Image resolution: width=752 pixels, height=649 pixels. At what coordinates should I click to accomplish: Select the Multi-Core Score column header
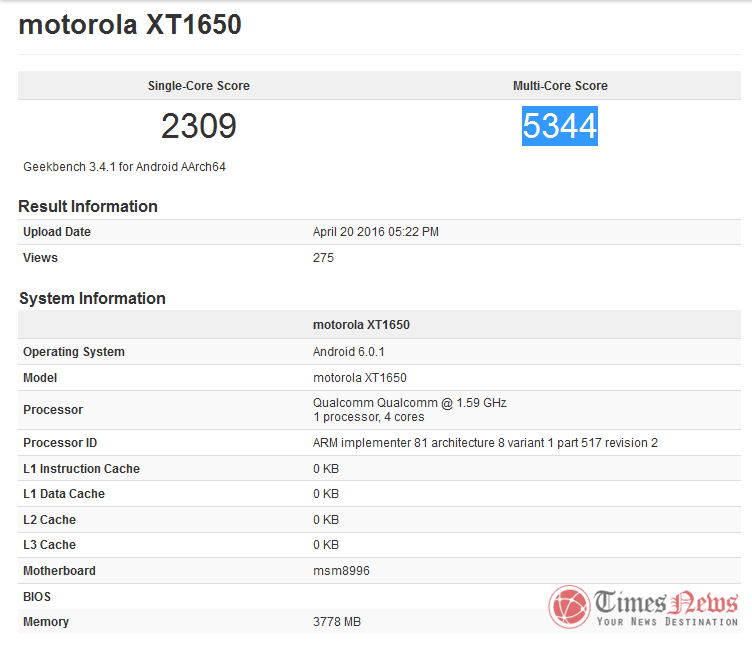coord(560,86)
